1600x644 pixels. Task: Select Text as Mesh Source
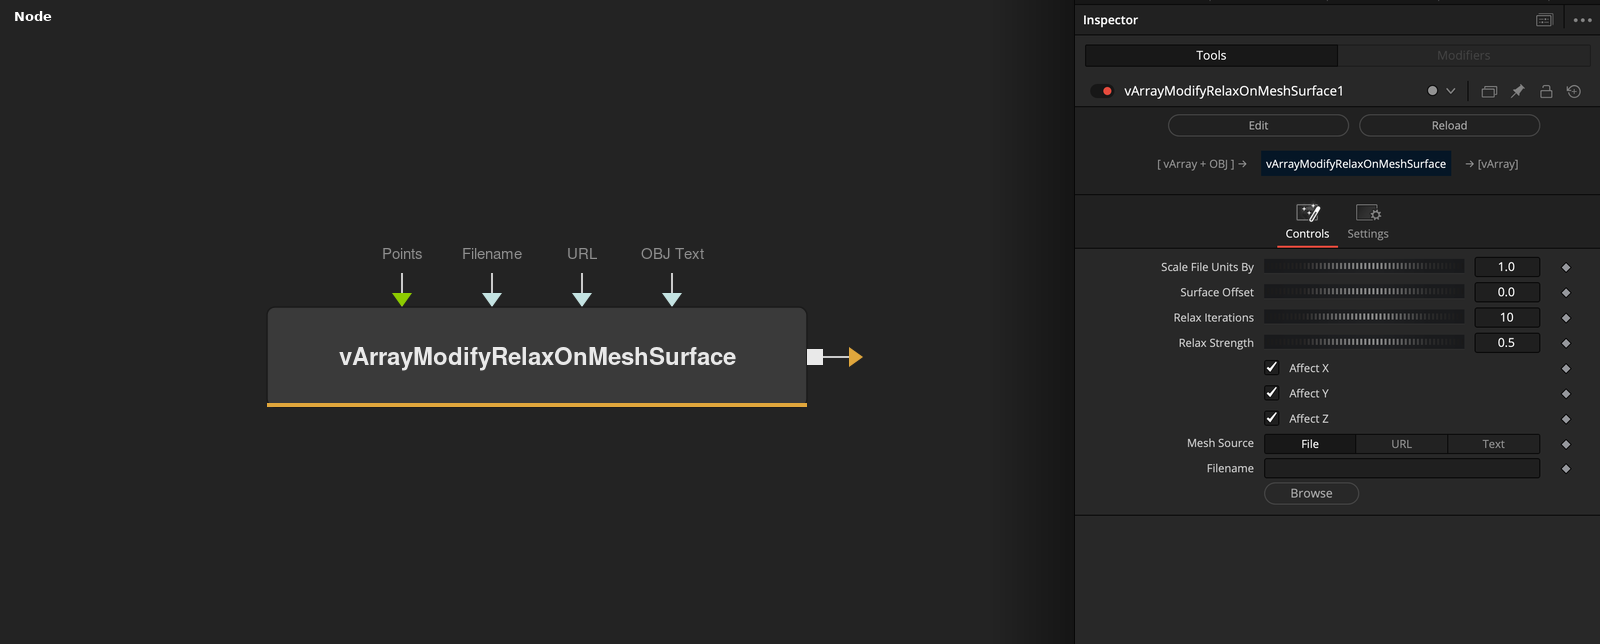(1494, 444)
